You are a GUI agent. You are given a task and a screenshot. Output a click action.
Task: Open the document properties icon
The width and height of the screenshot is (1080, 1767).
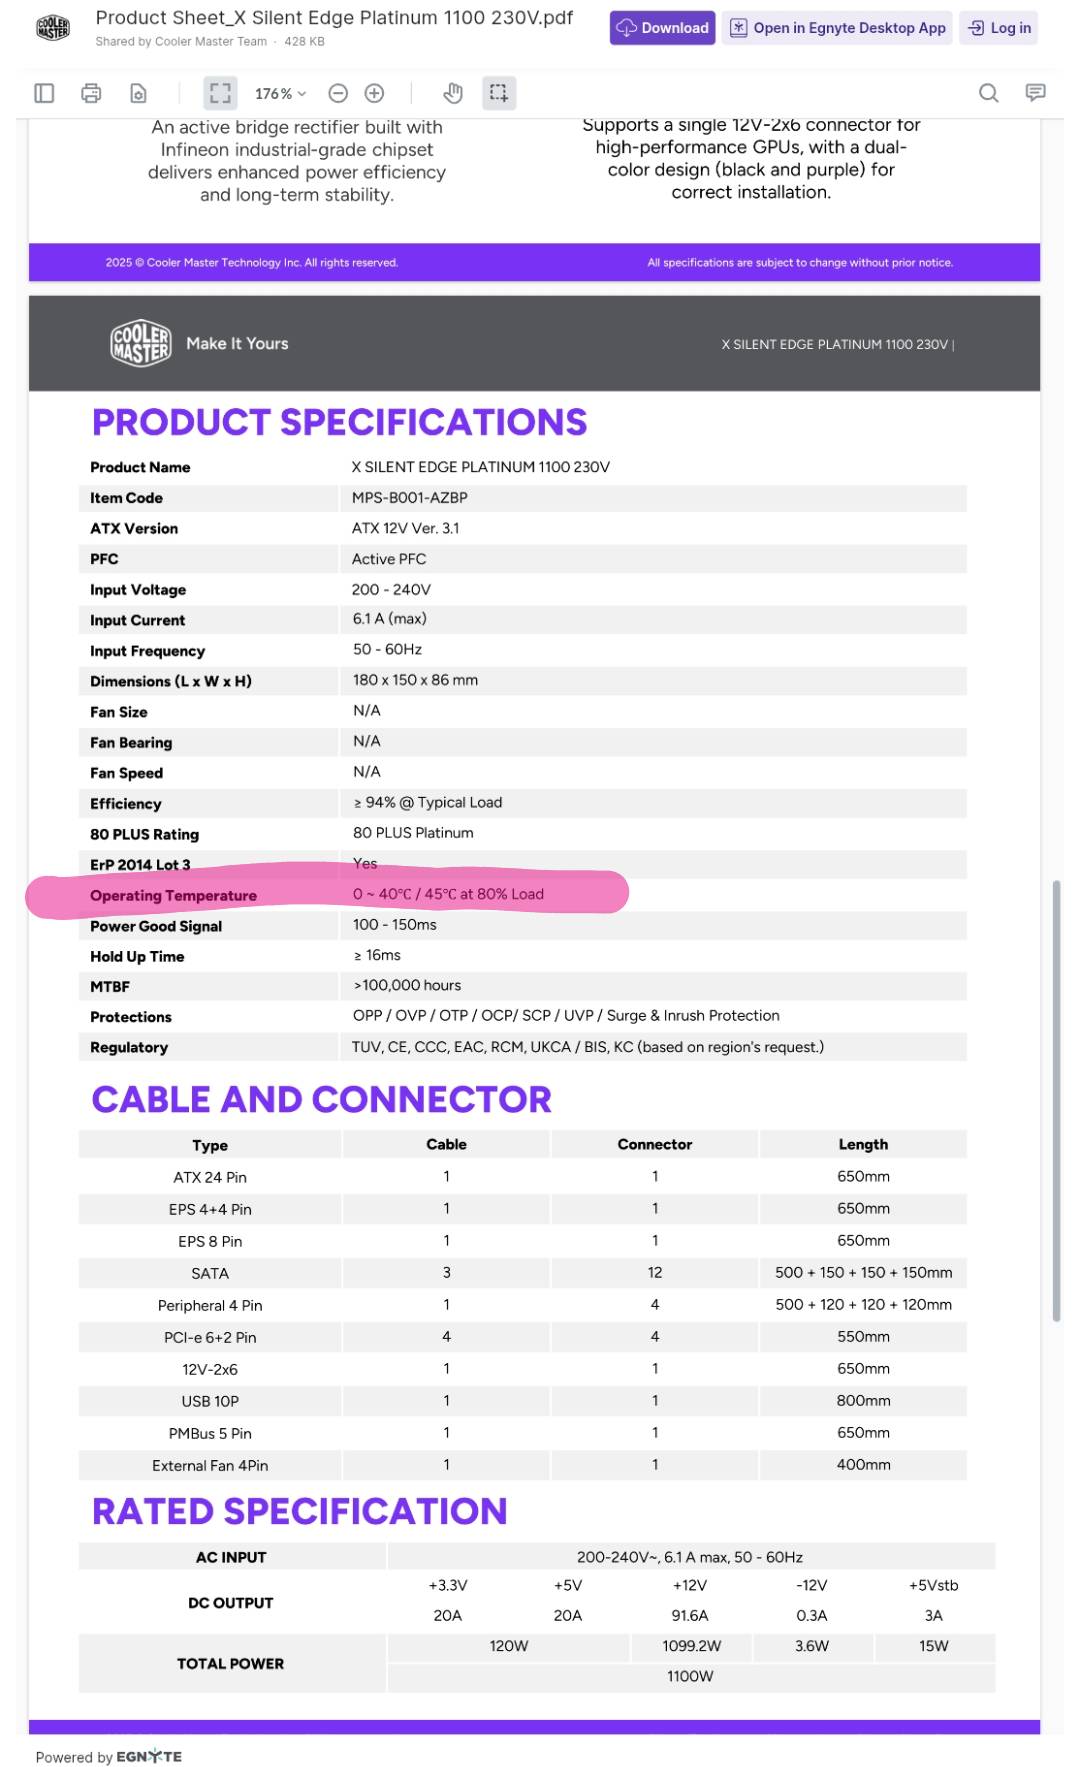pyautogui.click(x=138, y=93)
